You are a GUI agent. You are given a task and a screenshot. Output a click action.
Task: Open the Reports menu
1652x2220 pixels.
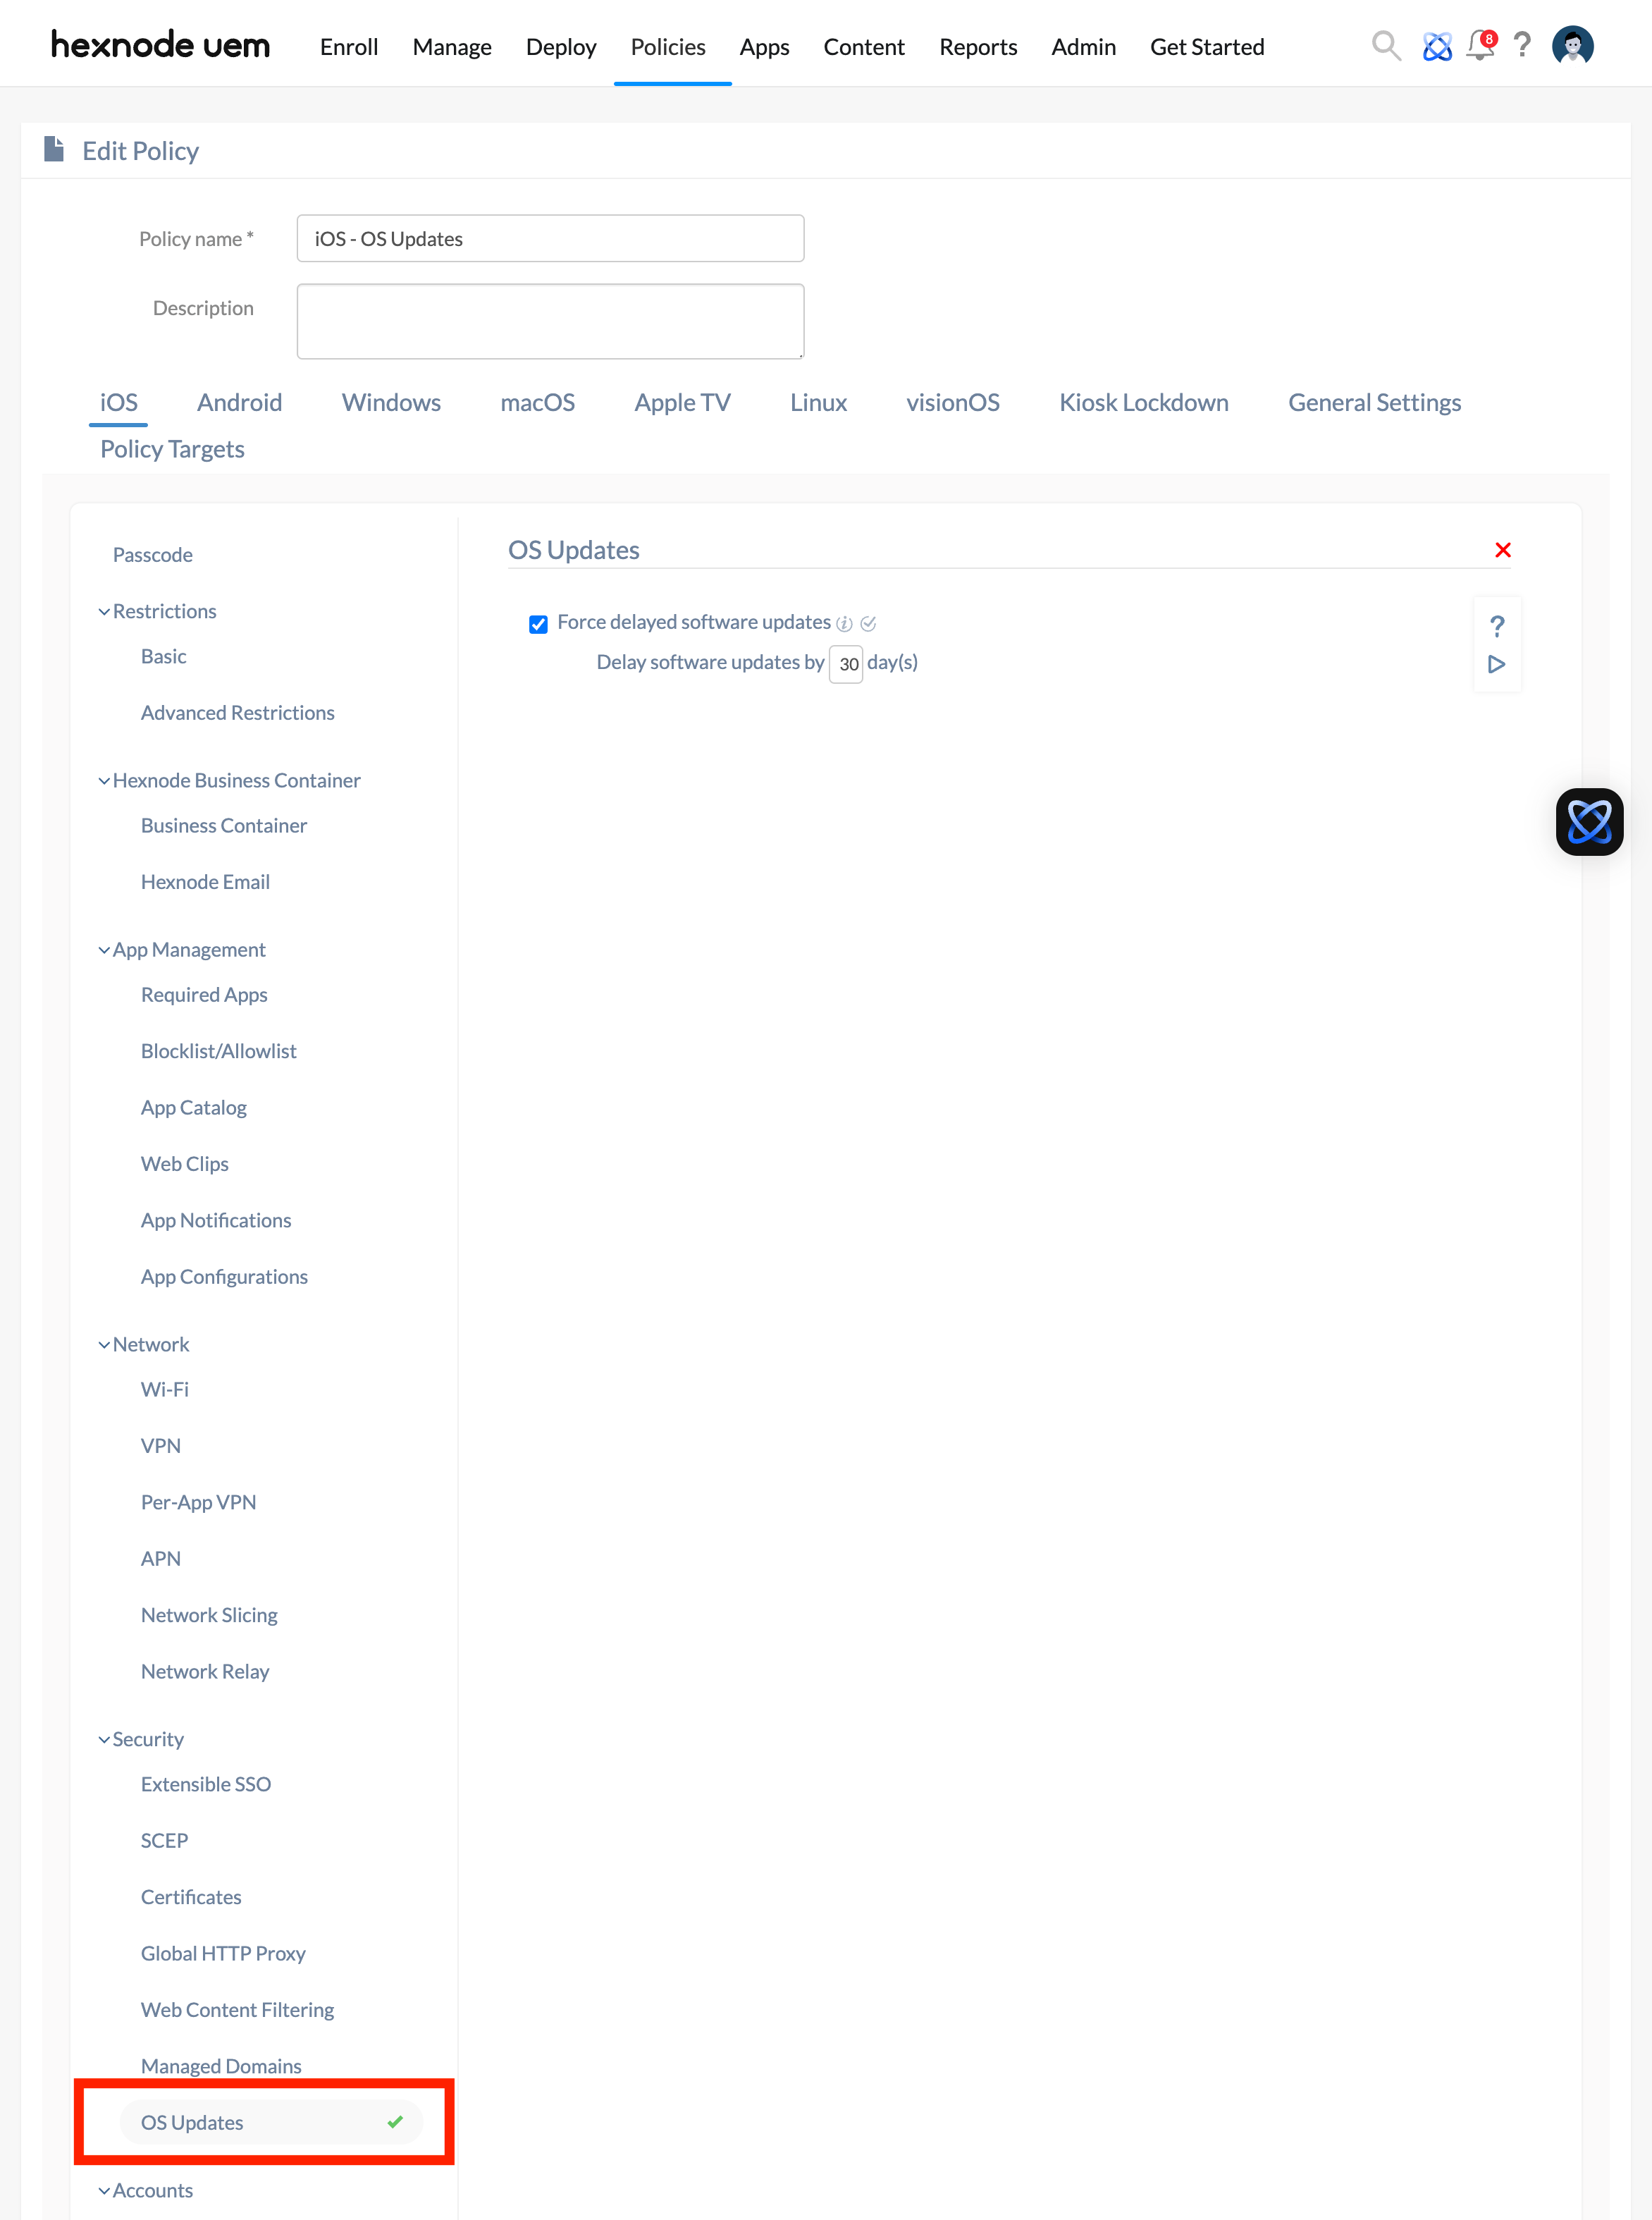click(x=978, y=47)
